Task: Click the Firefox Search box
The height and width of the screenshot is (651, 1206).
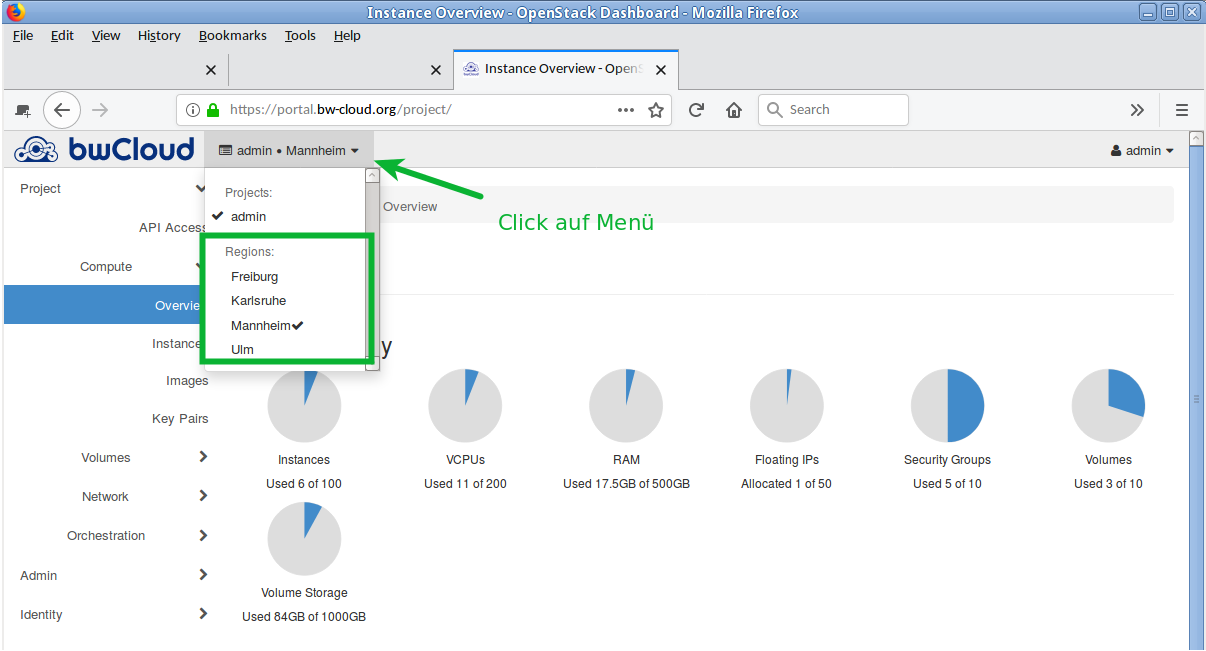Action: click(833, 110)
